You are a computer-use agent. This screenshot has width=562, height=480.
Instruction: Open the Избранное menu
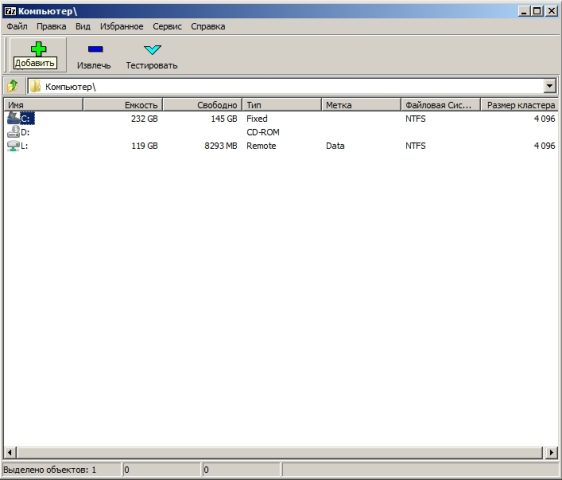(122, 27)
